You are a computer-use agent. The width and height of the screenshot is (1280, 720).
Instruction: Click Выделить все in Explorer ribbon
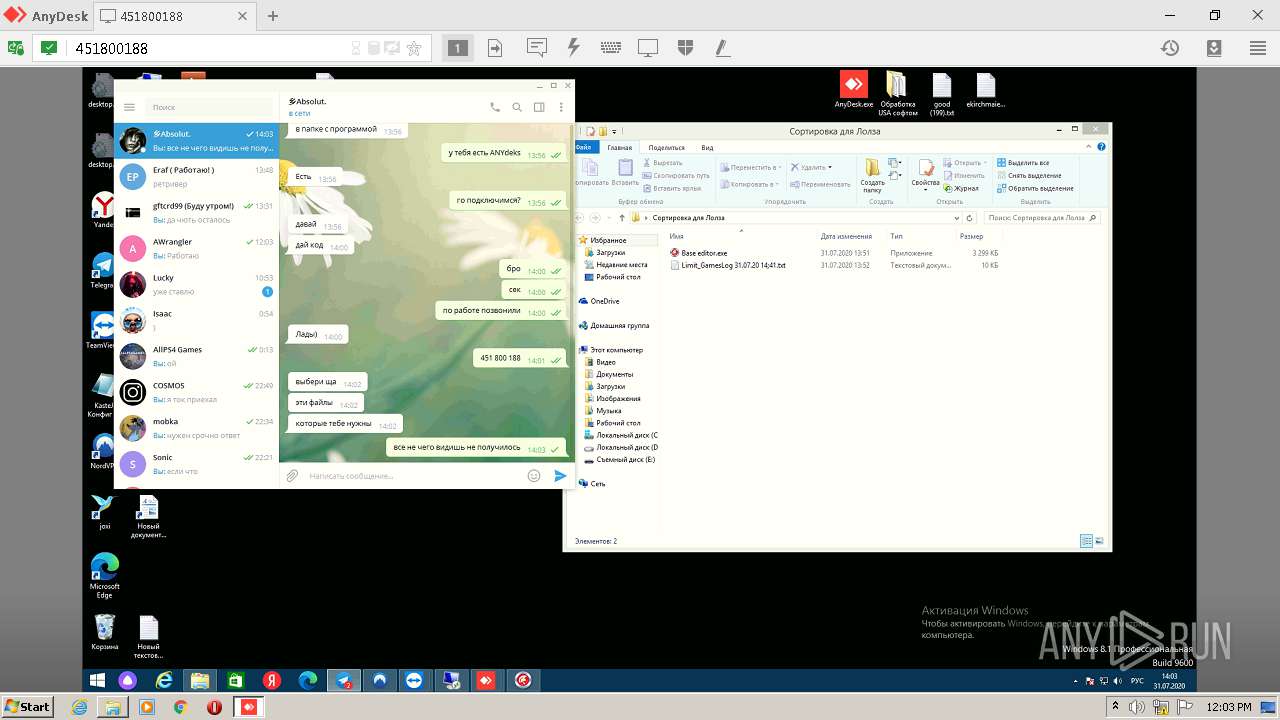coord(1022,163)
